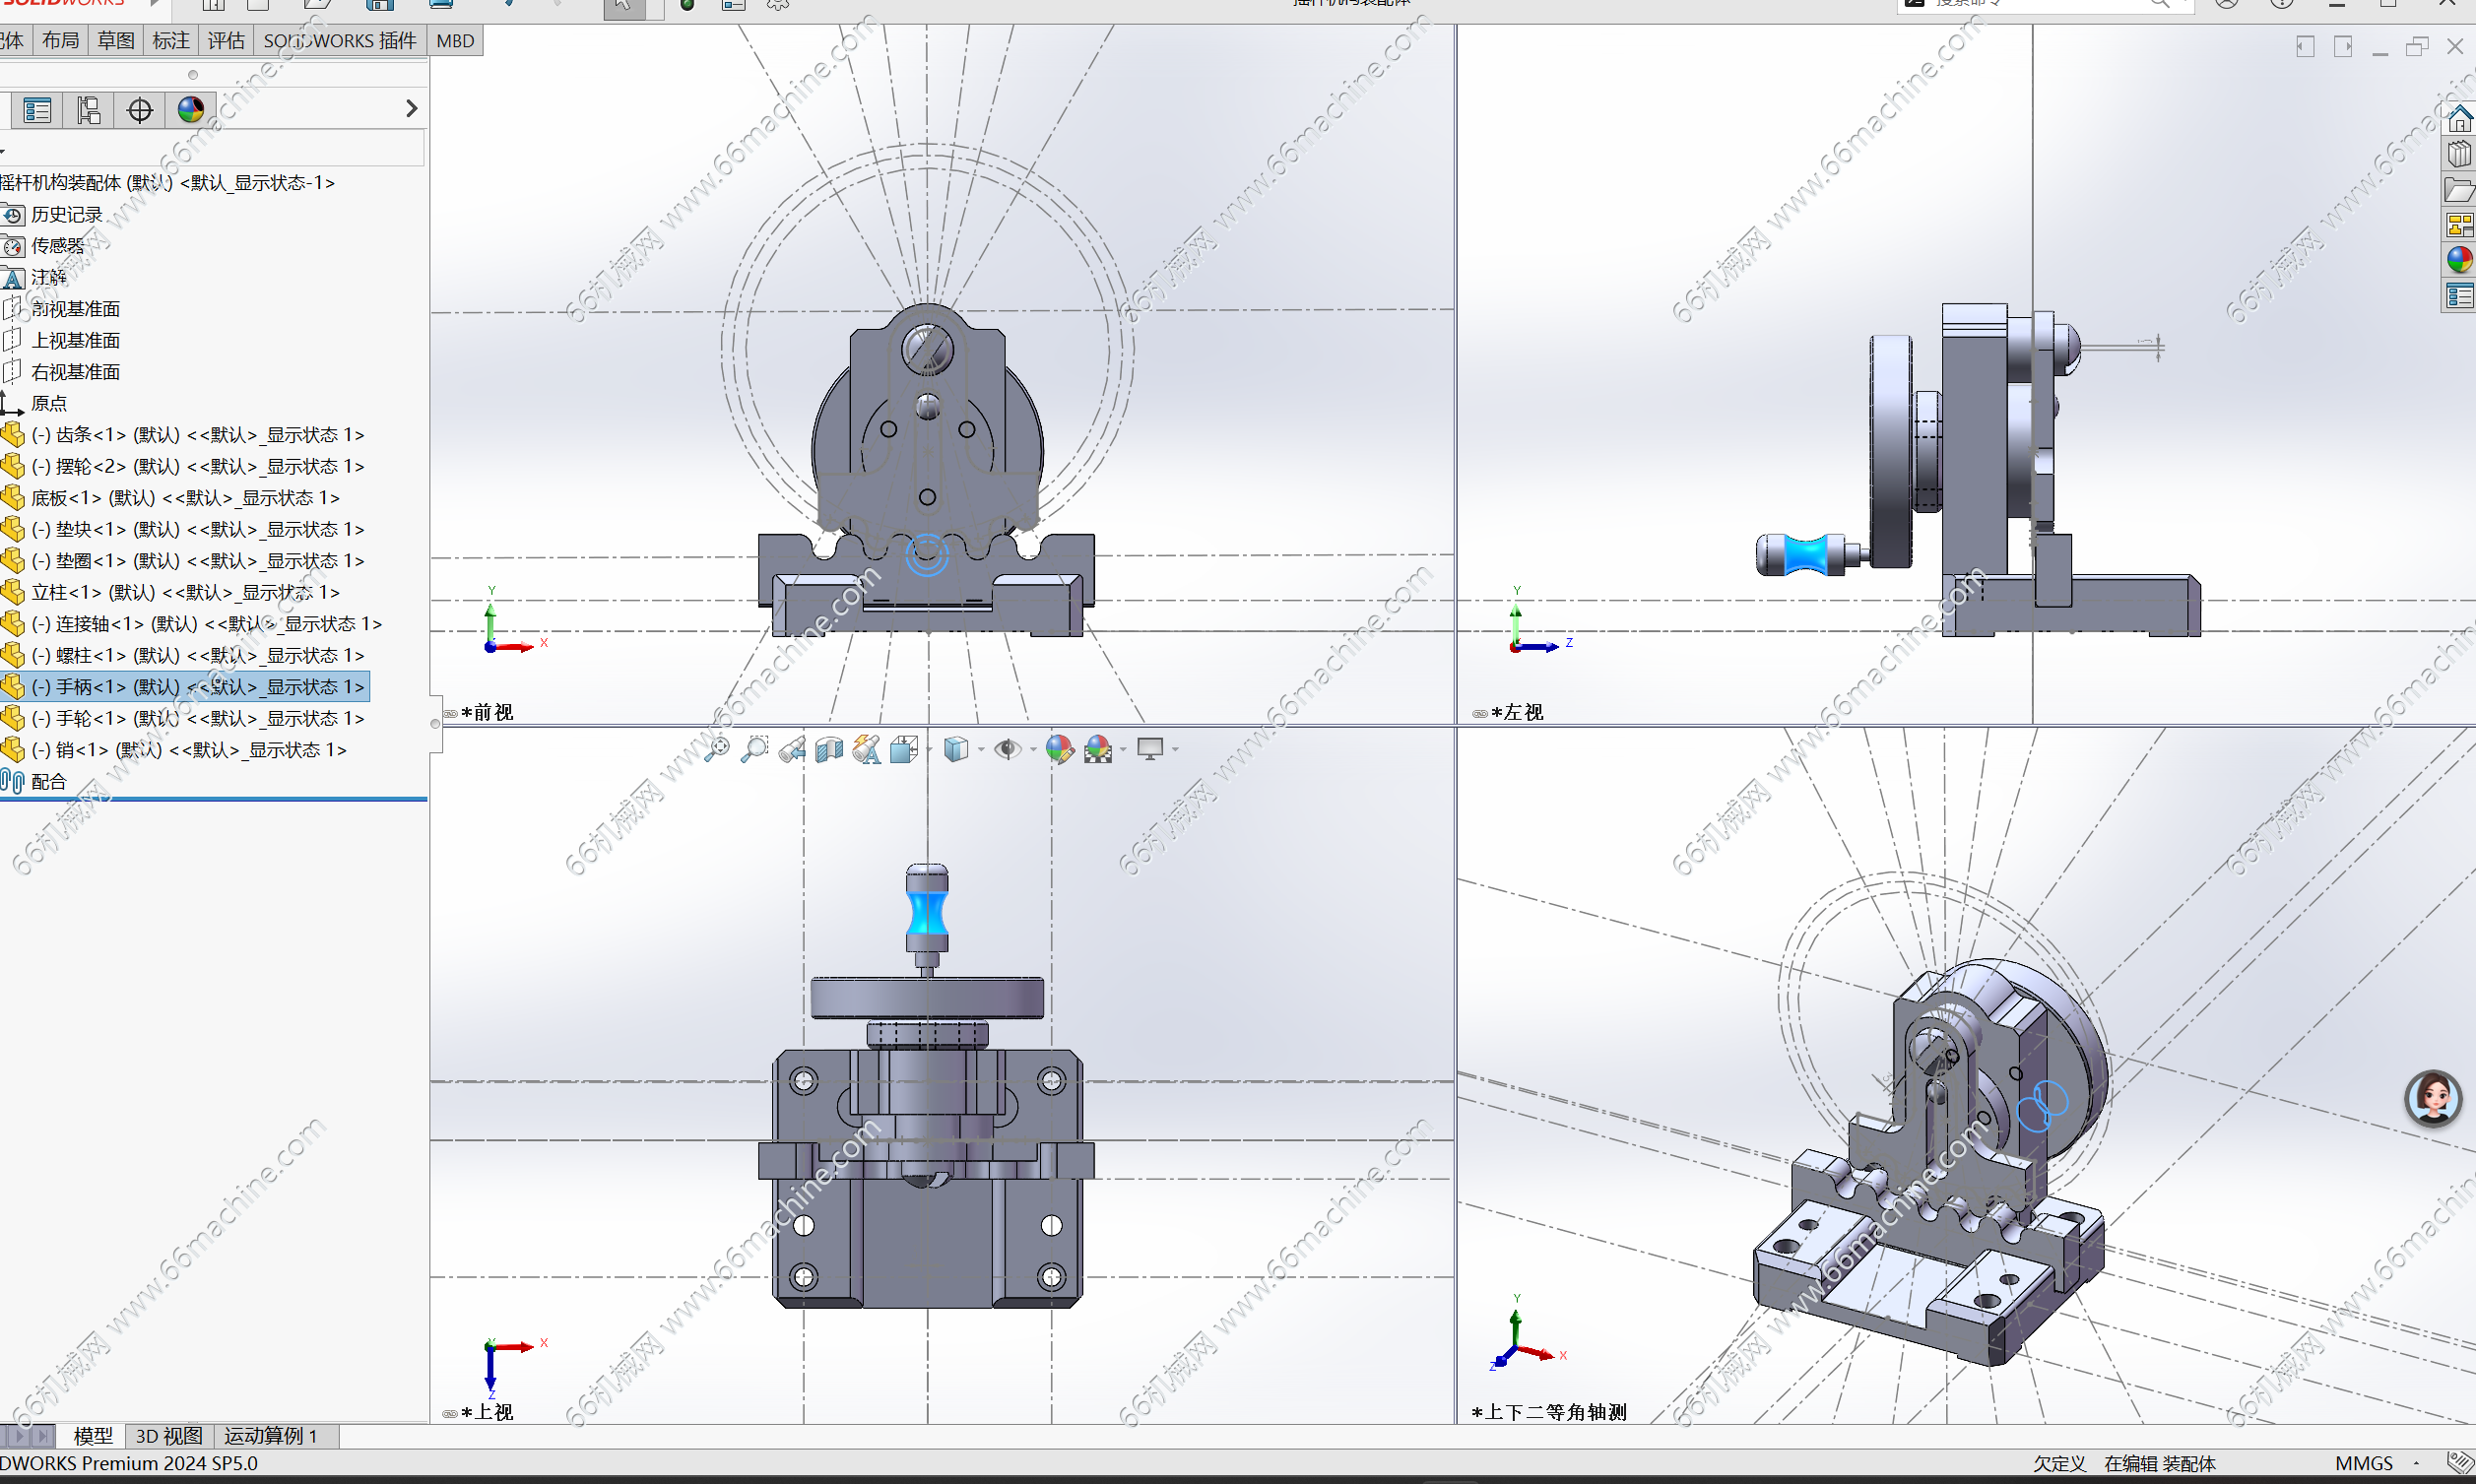Viewport: 2476px width, 1484px height.
Task: Open Edit Appearance color ball tool
Action: pos(1059,749)
